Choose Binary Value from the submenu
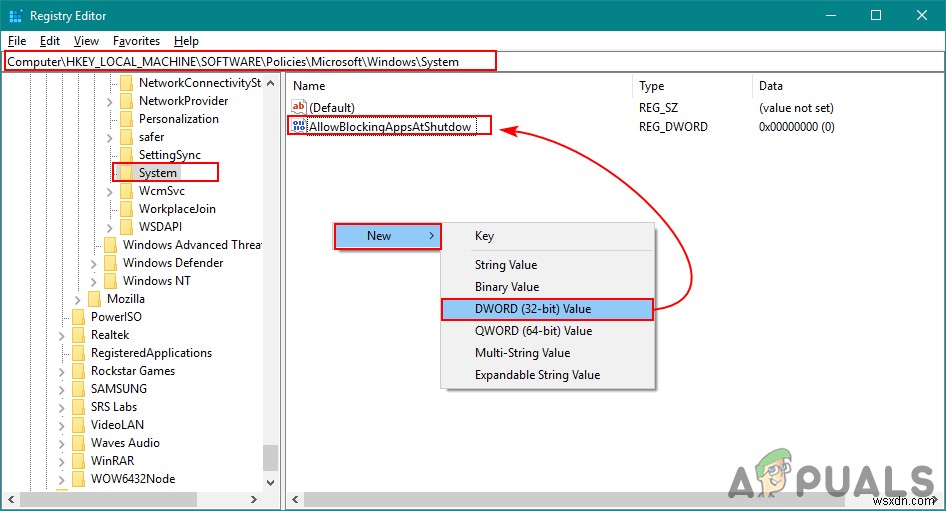Screen dimensions: 946x511 (547, 287)
